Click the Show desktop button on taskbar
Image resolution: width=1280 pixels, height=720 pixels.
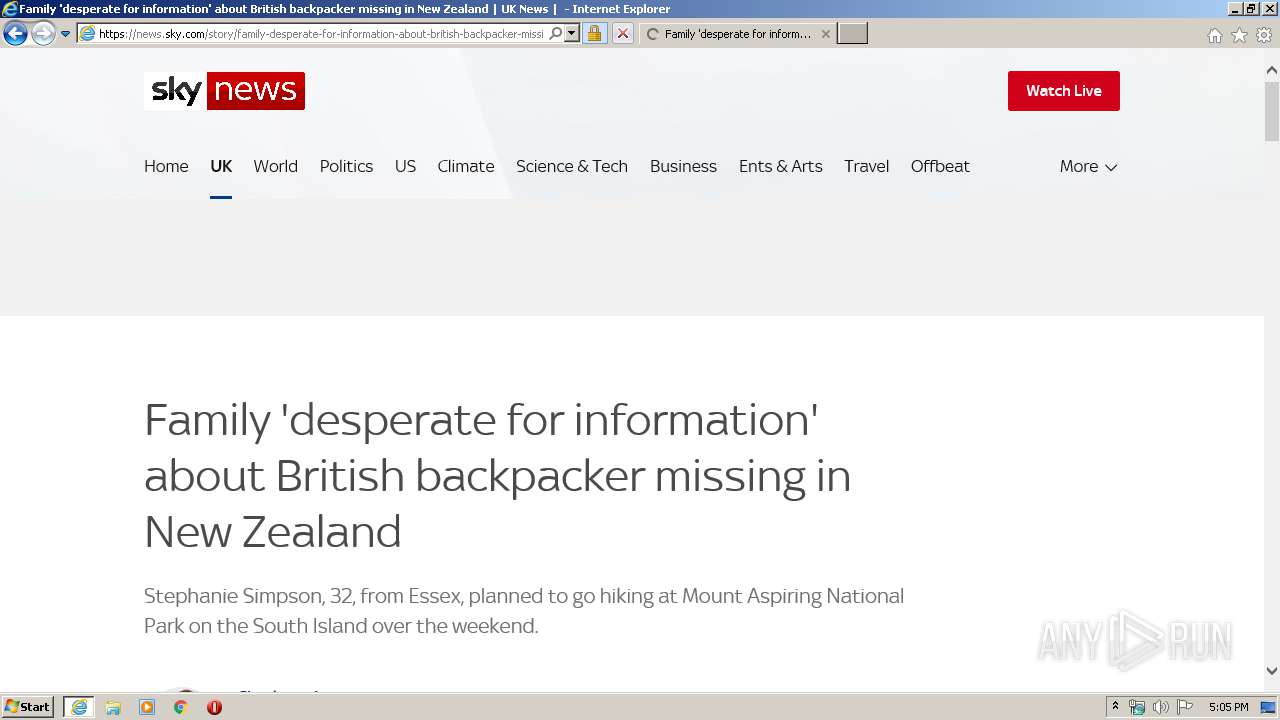click(x=1269, y=707)
